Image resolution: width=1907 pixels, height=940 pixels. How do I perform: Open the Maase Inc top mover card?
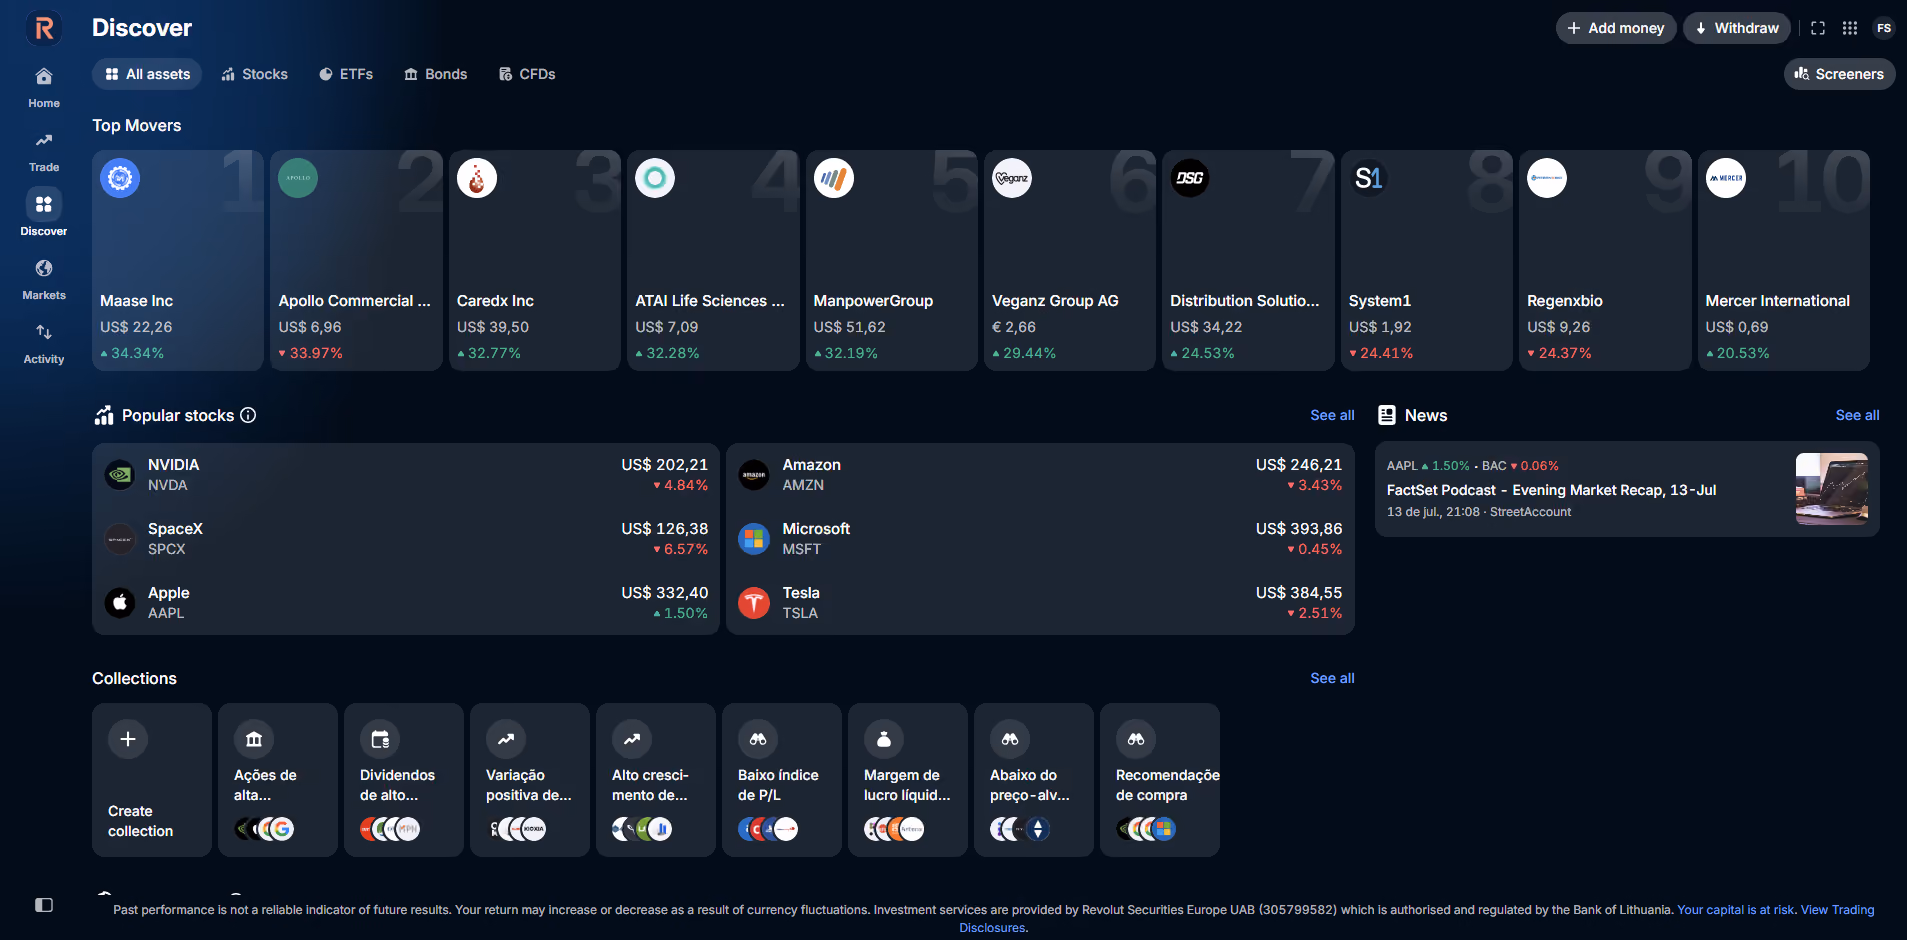(x=178, y=260)
